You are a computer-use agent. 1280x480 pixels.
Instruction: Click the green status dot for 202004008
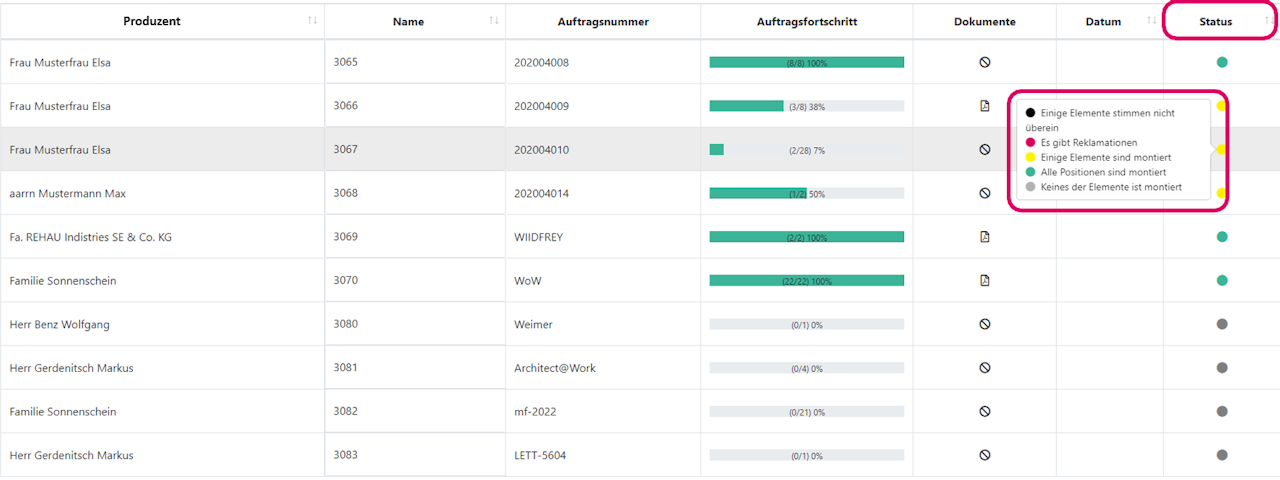[x=1221, y=62]
